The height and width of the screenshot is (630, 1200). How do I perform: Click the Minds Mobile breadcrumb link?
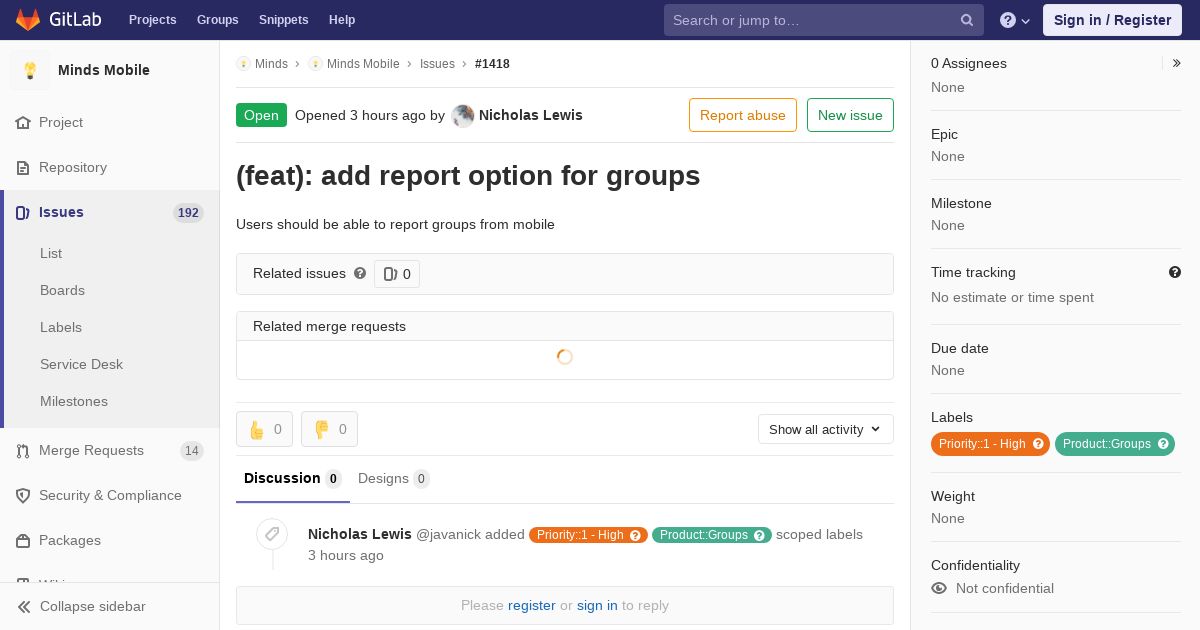pyautogui.click(x=363, y=64)
